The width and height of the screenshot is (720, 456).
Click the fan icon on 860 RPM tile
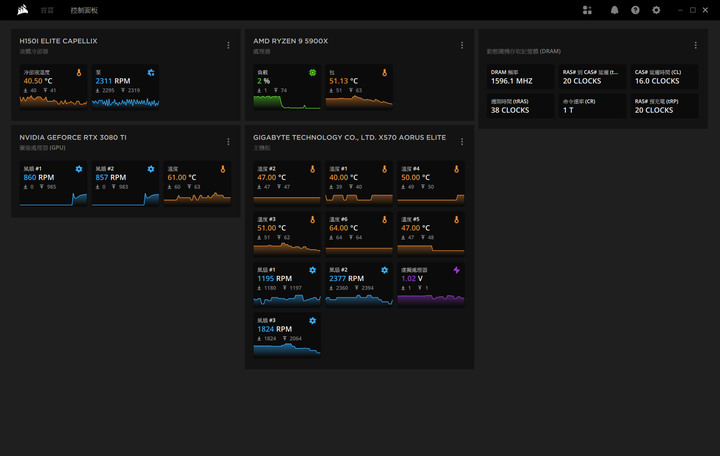point(79,169)
